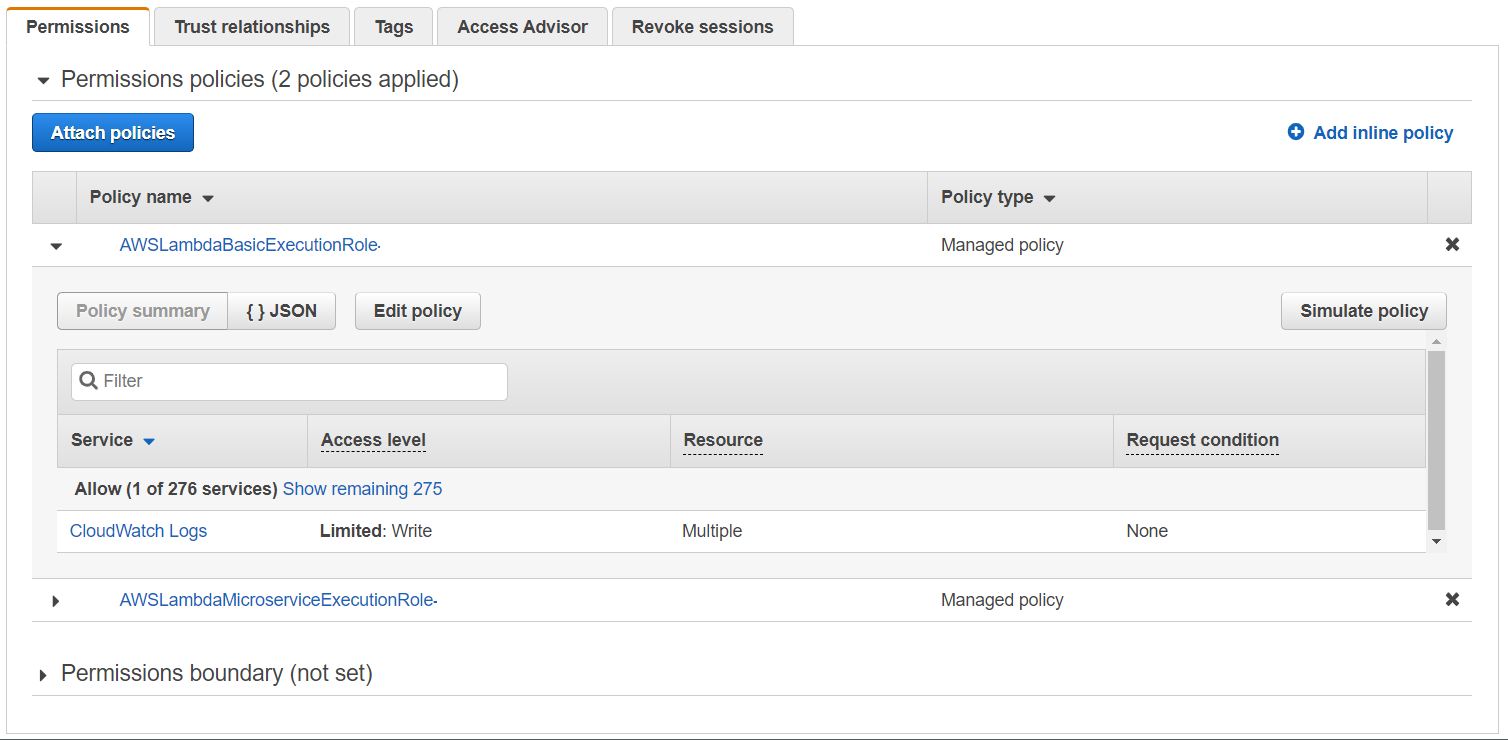Click the sort arrow on Policy name
This screenshot has height=740, width=1508.
tap(208, 197)
